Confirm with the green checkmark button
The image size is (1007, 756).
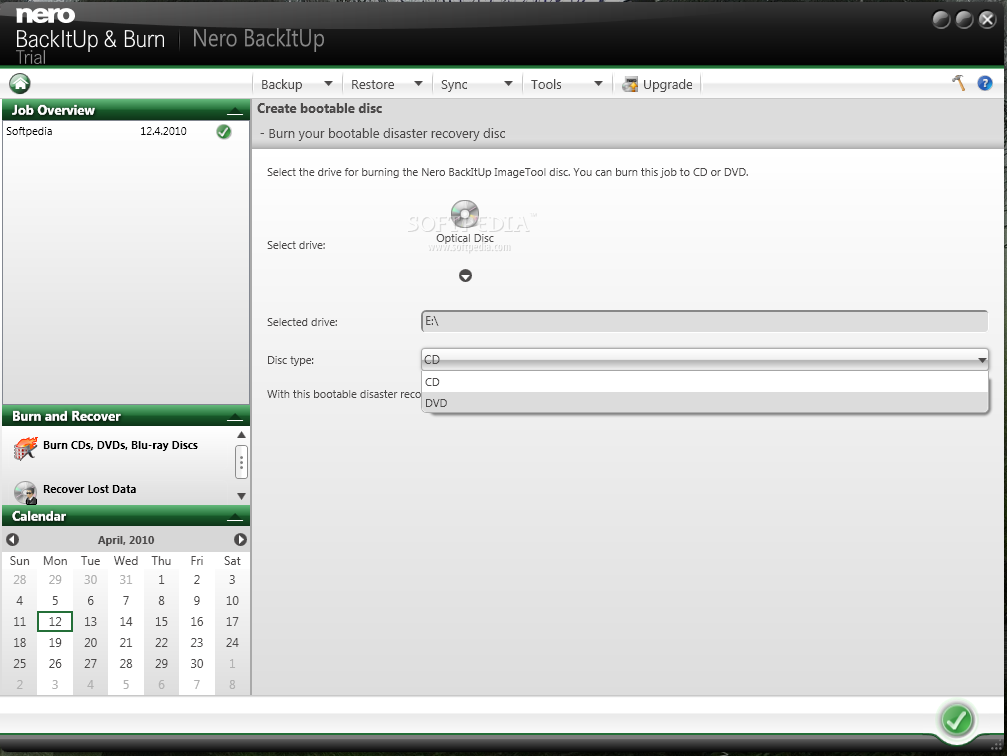click(x=956, y=720)
